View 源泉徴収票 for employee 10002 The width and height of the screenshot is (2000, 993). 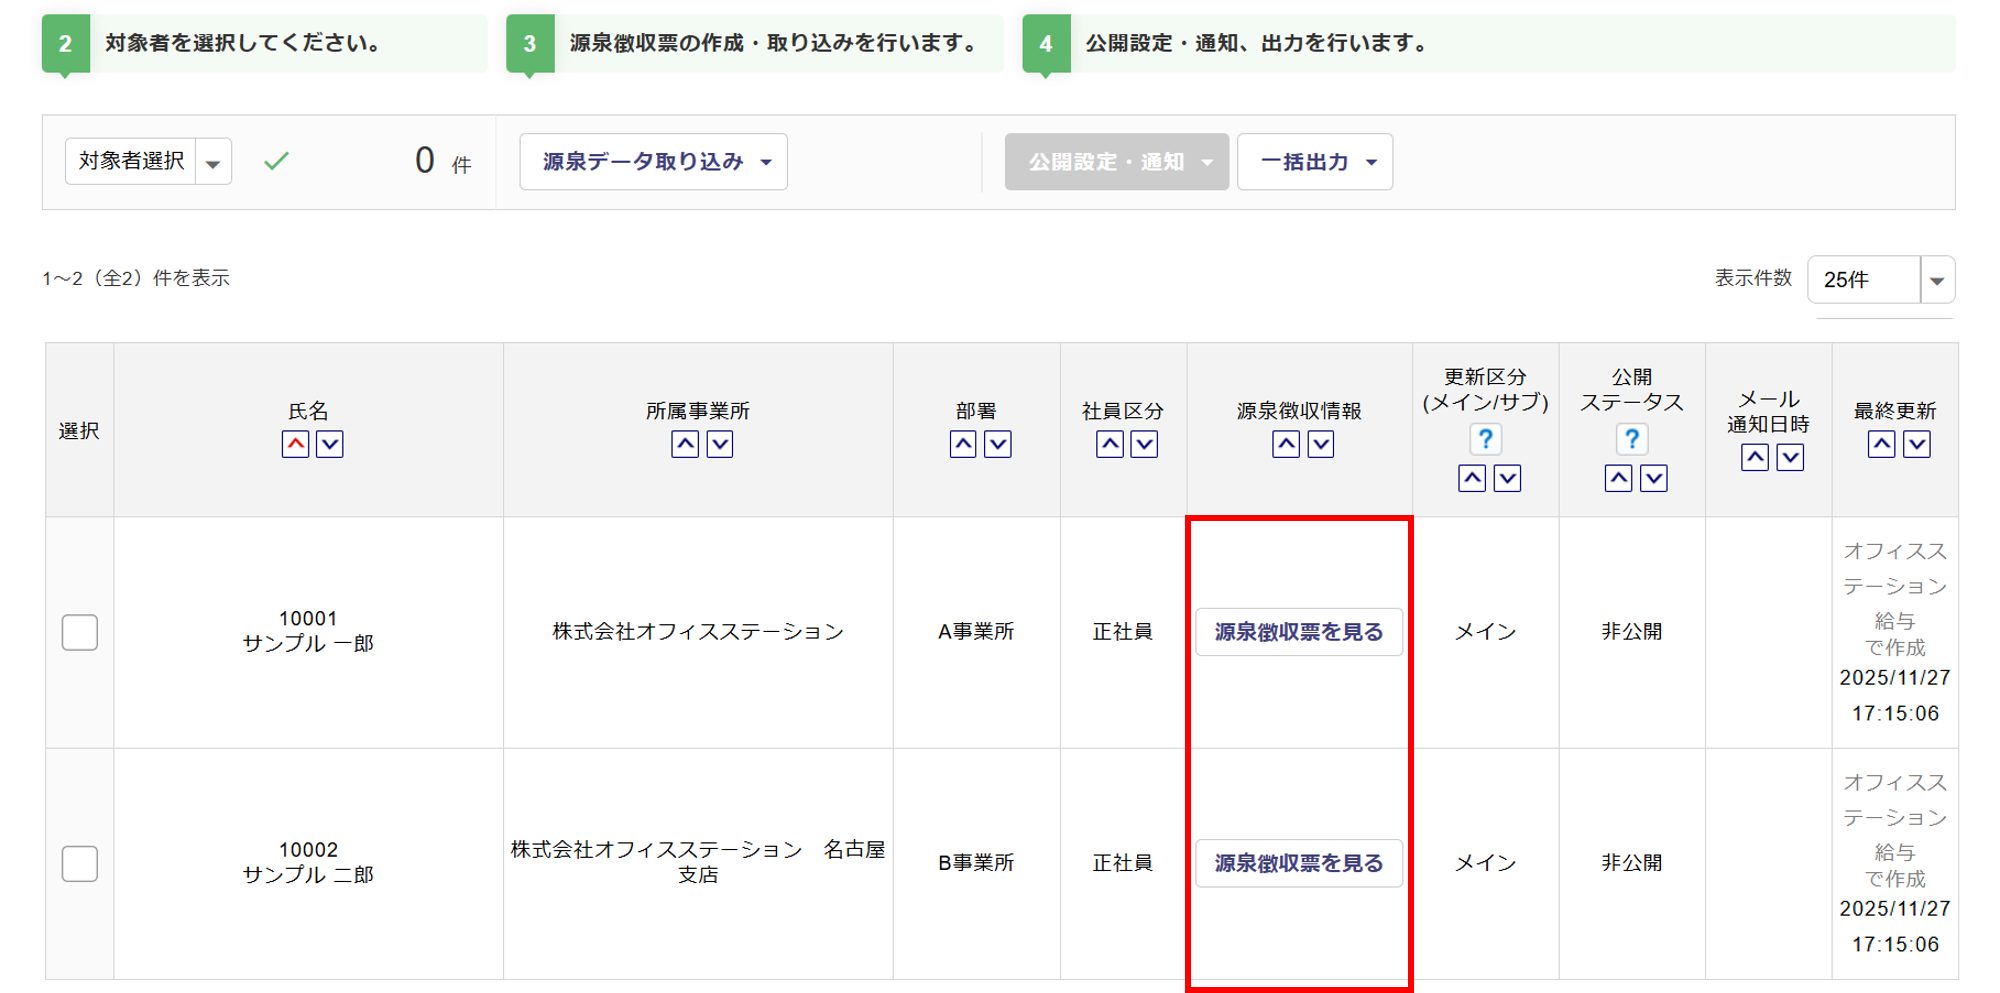coord(1298,863)
